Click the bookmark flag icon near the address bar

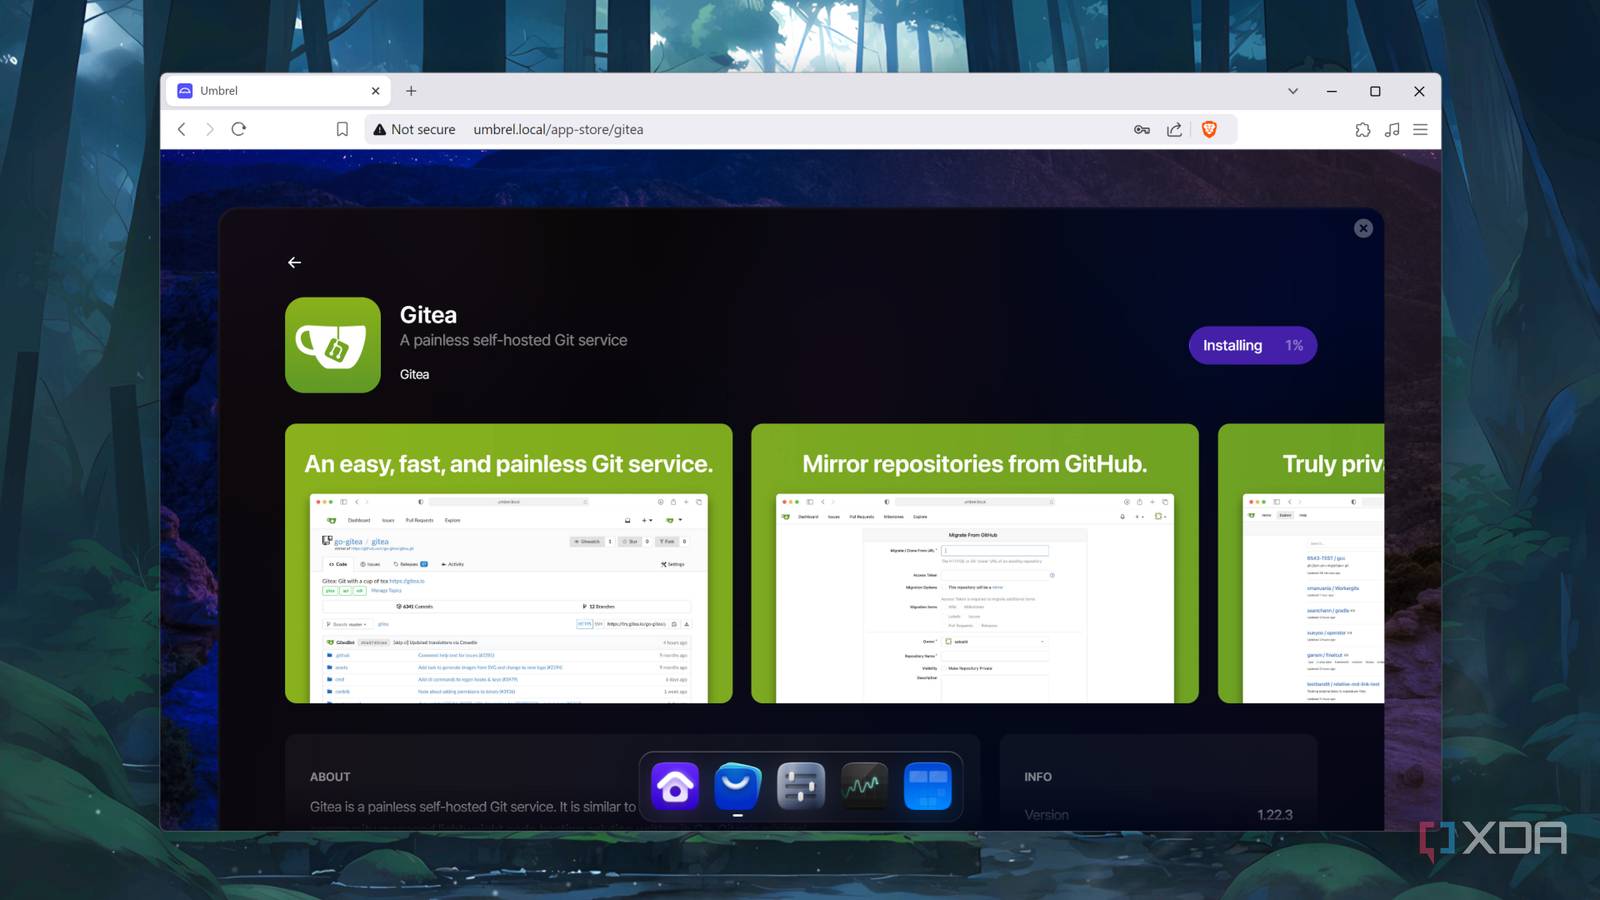coord(342,129)
